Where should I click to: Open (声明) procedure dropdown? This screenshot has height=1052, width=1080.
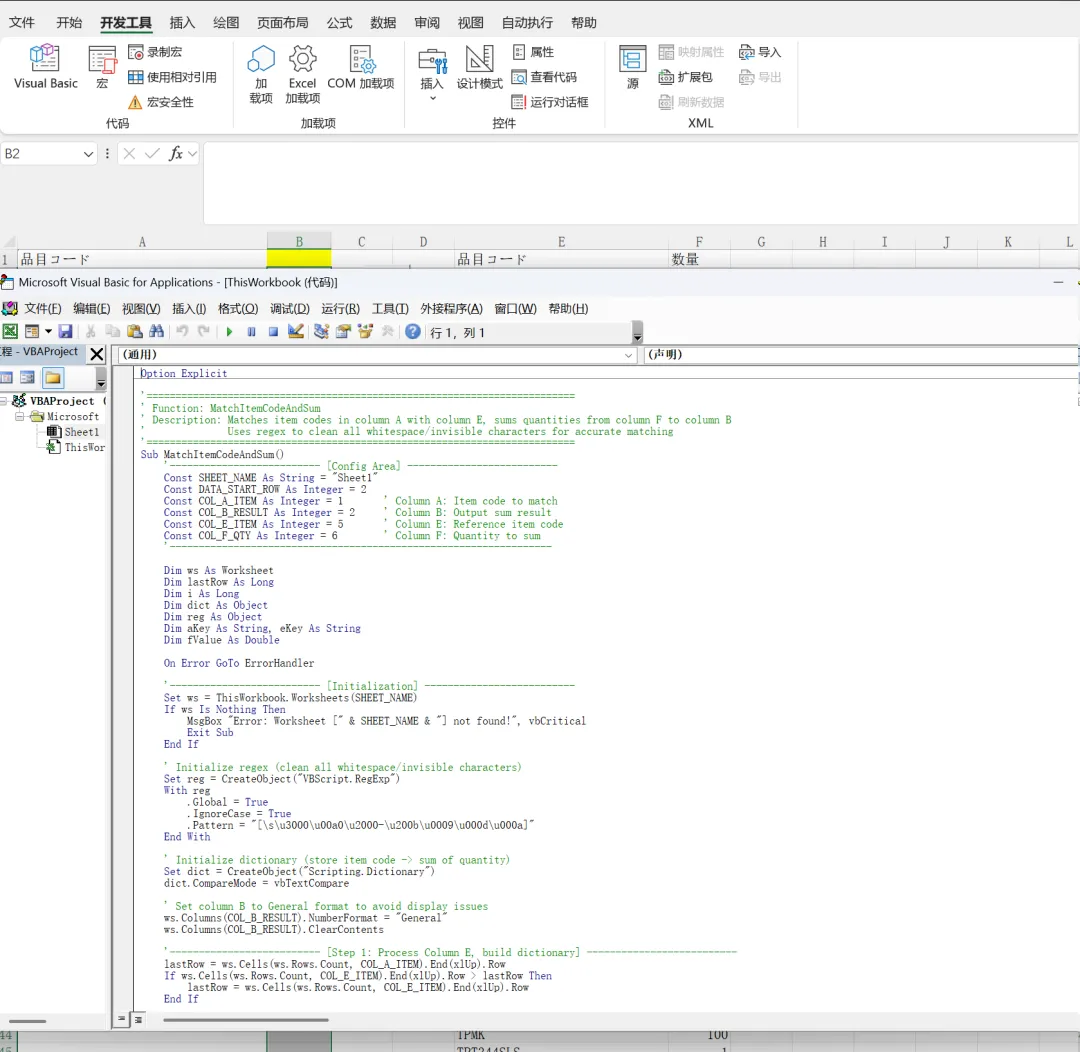pos(861,354)
